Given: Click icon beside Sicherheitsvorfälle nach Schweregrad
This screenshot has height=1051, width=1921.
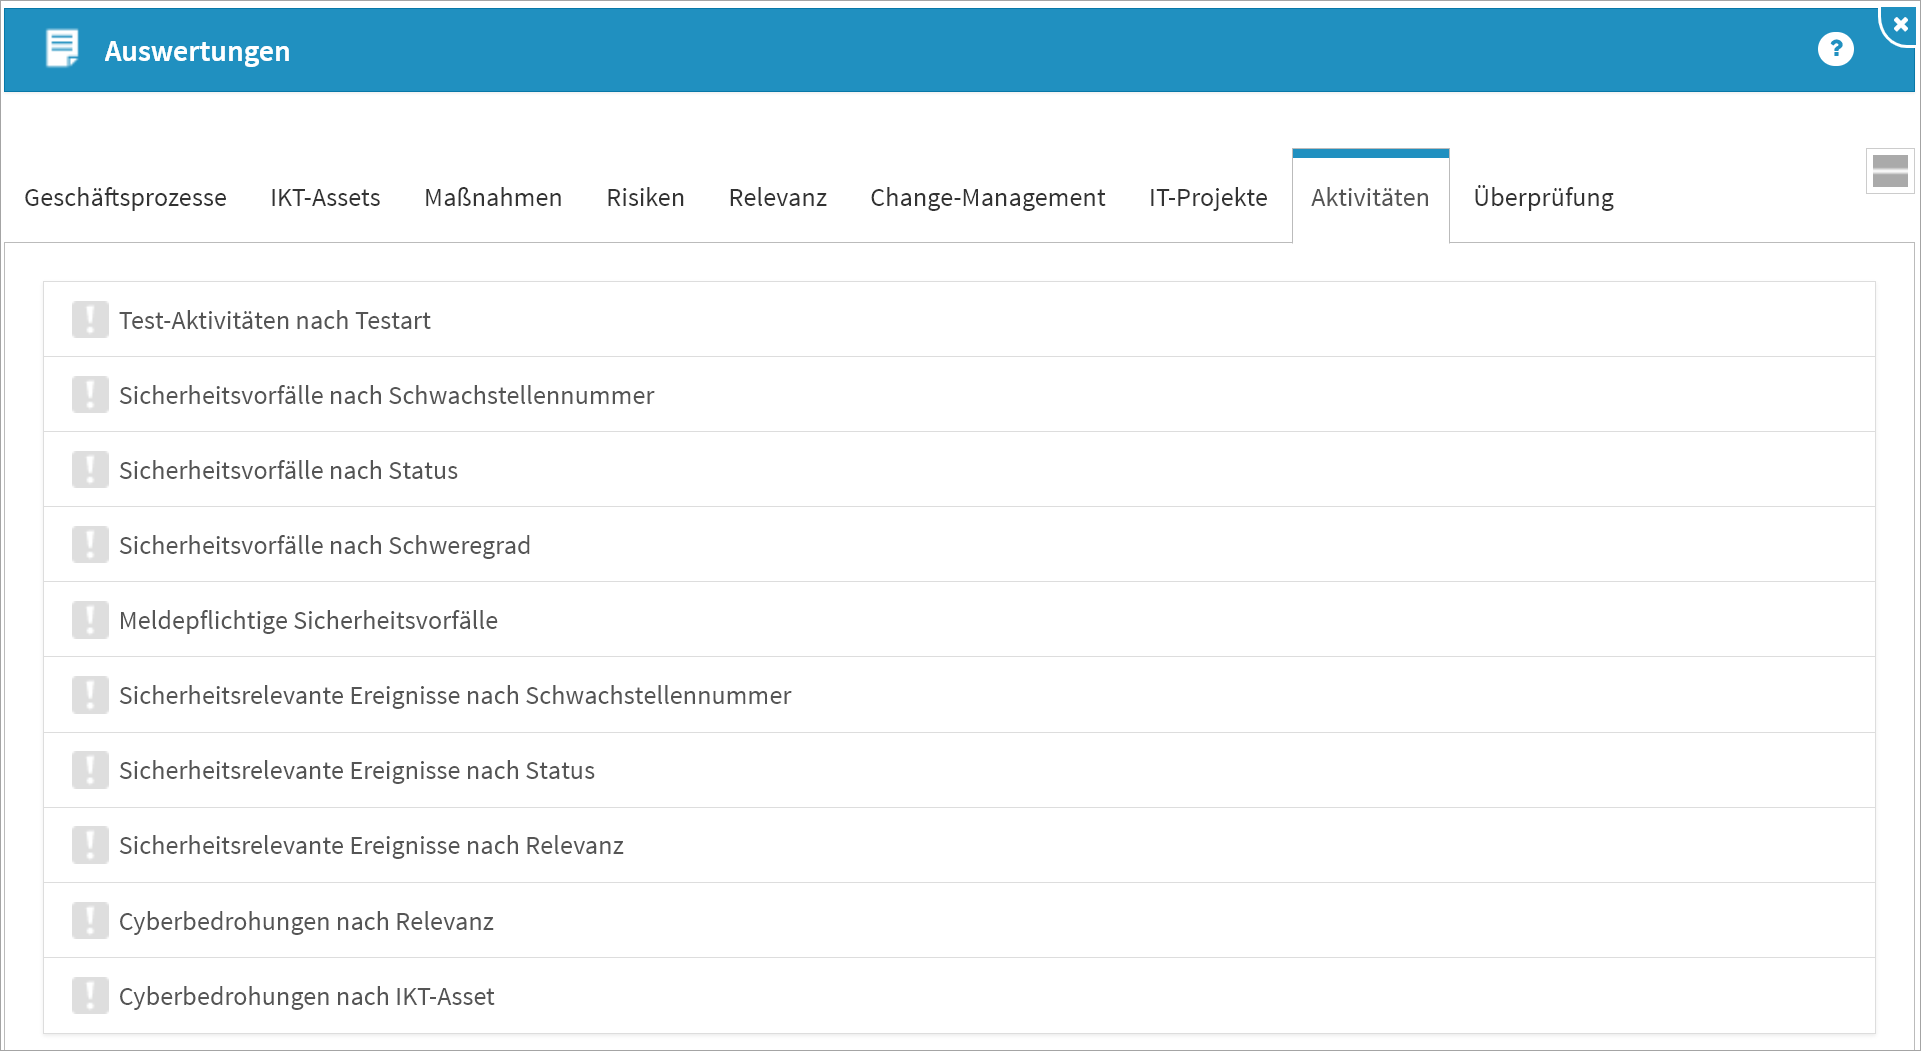Looking at the screenshot, I should (x=90, y=545).
